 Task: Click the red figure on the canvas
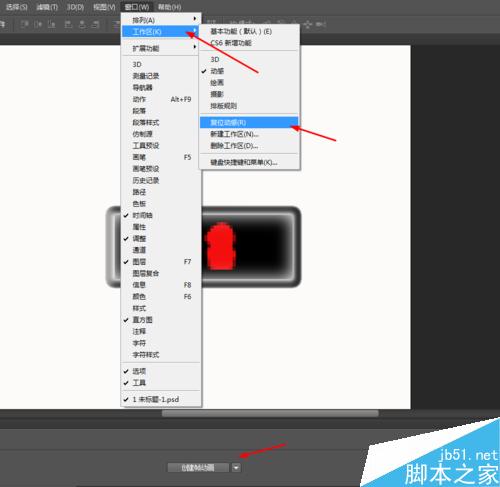pos(221,246)
